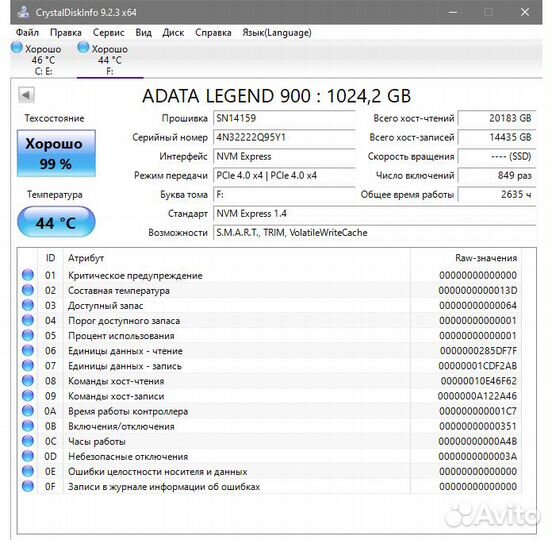This screenshot has height=540, width=552.
Task: Open the Сервис menu
Action: [x=108, y=33]
